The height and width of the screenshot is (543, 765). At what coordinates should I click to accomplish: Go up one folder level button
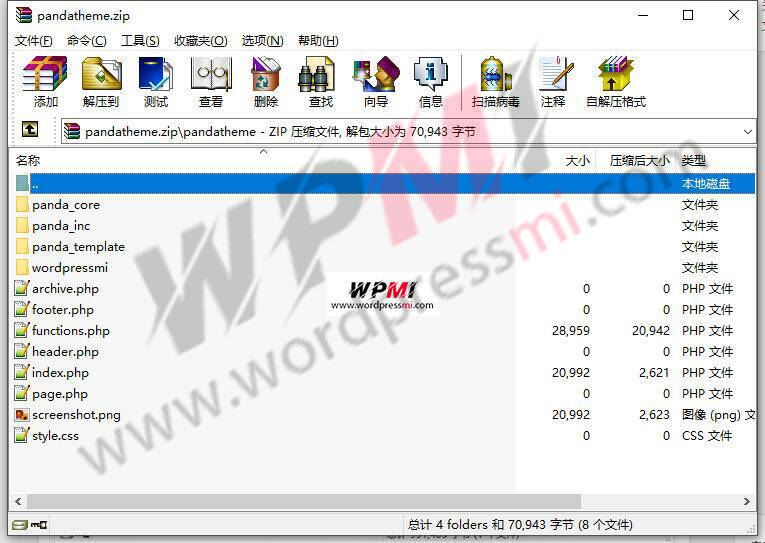click(30, 130)
